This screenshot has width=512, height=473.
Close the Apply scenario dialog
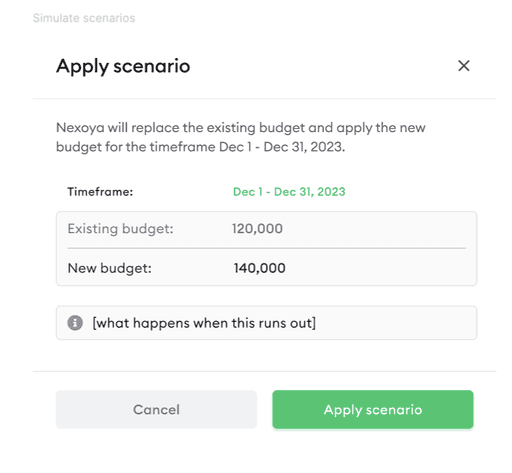click(464, 66)
